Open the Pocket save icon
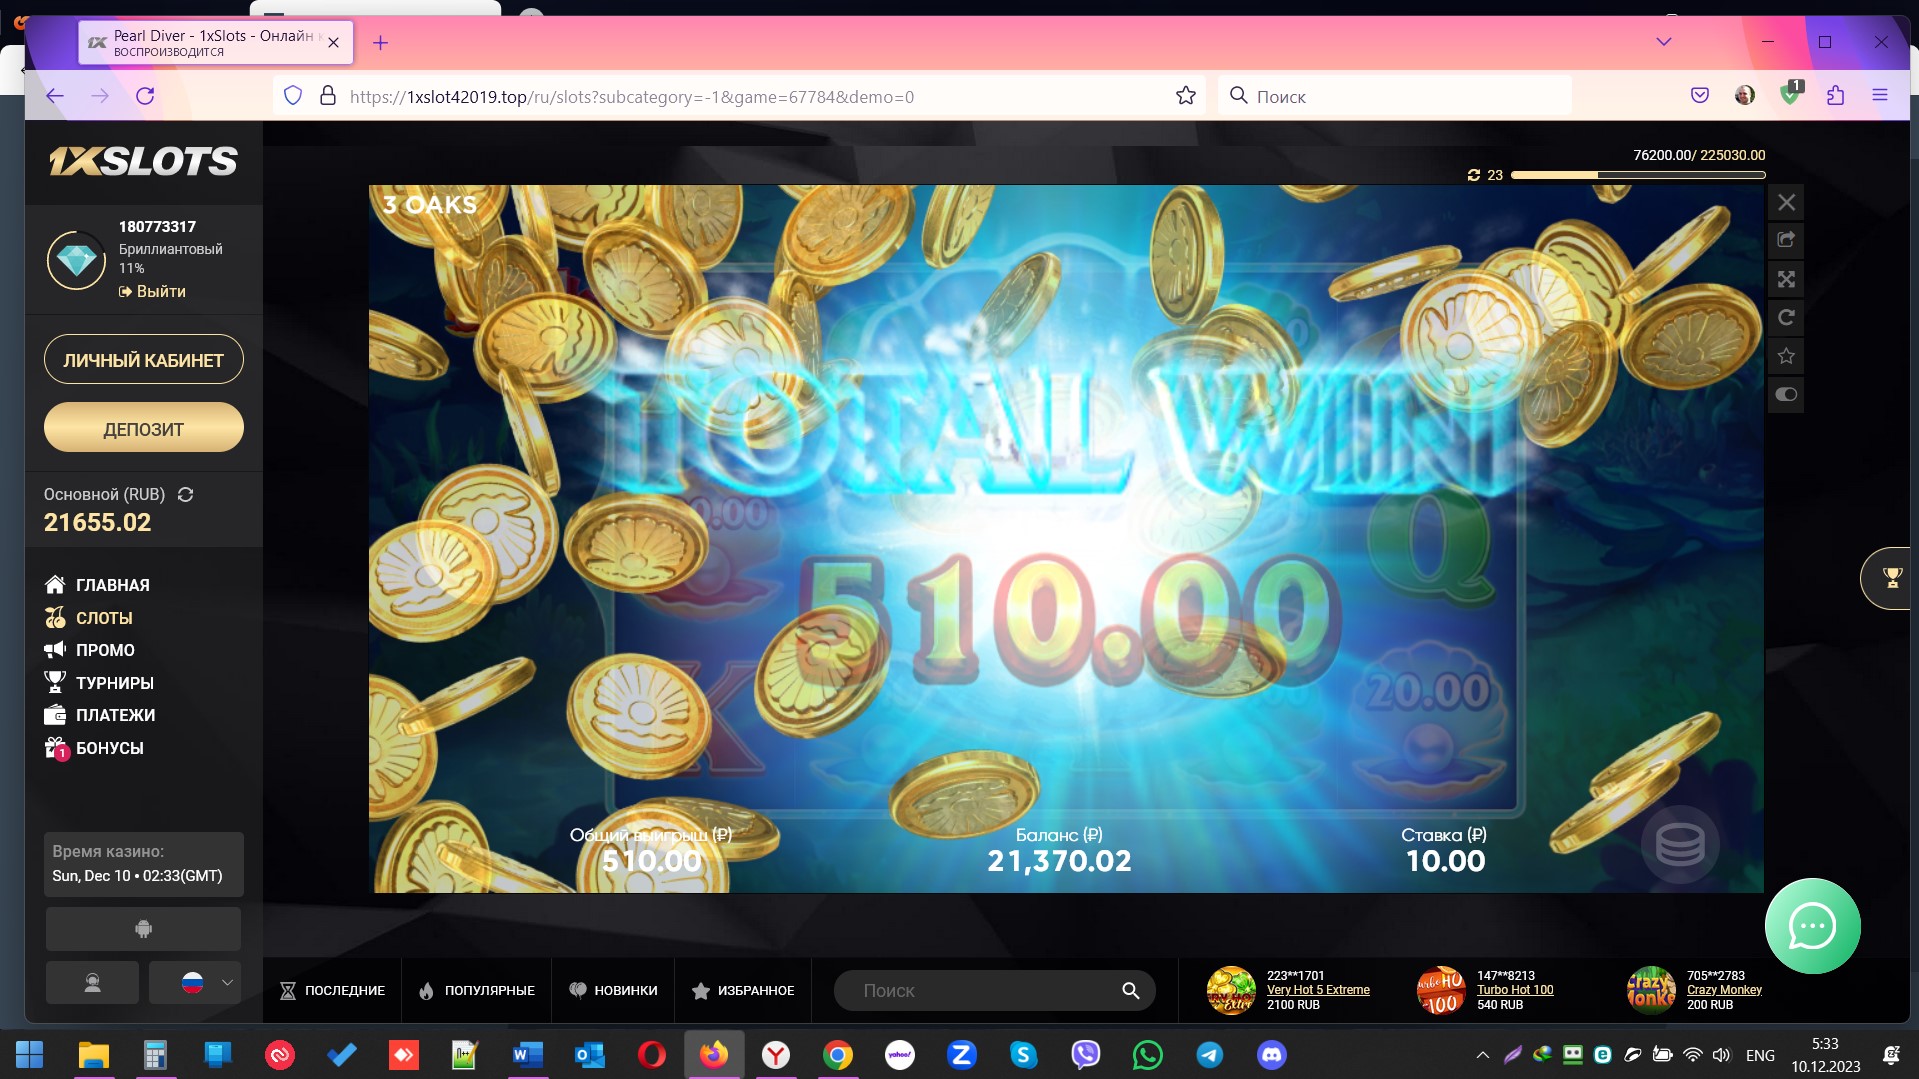This screenshot has height=1079, width=1919. (x=1700, y=96)
